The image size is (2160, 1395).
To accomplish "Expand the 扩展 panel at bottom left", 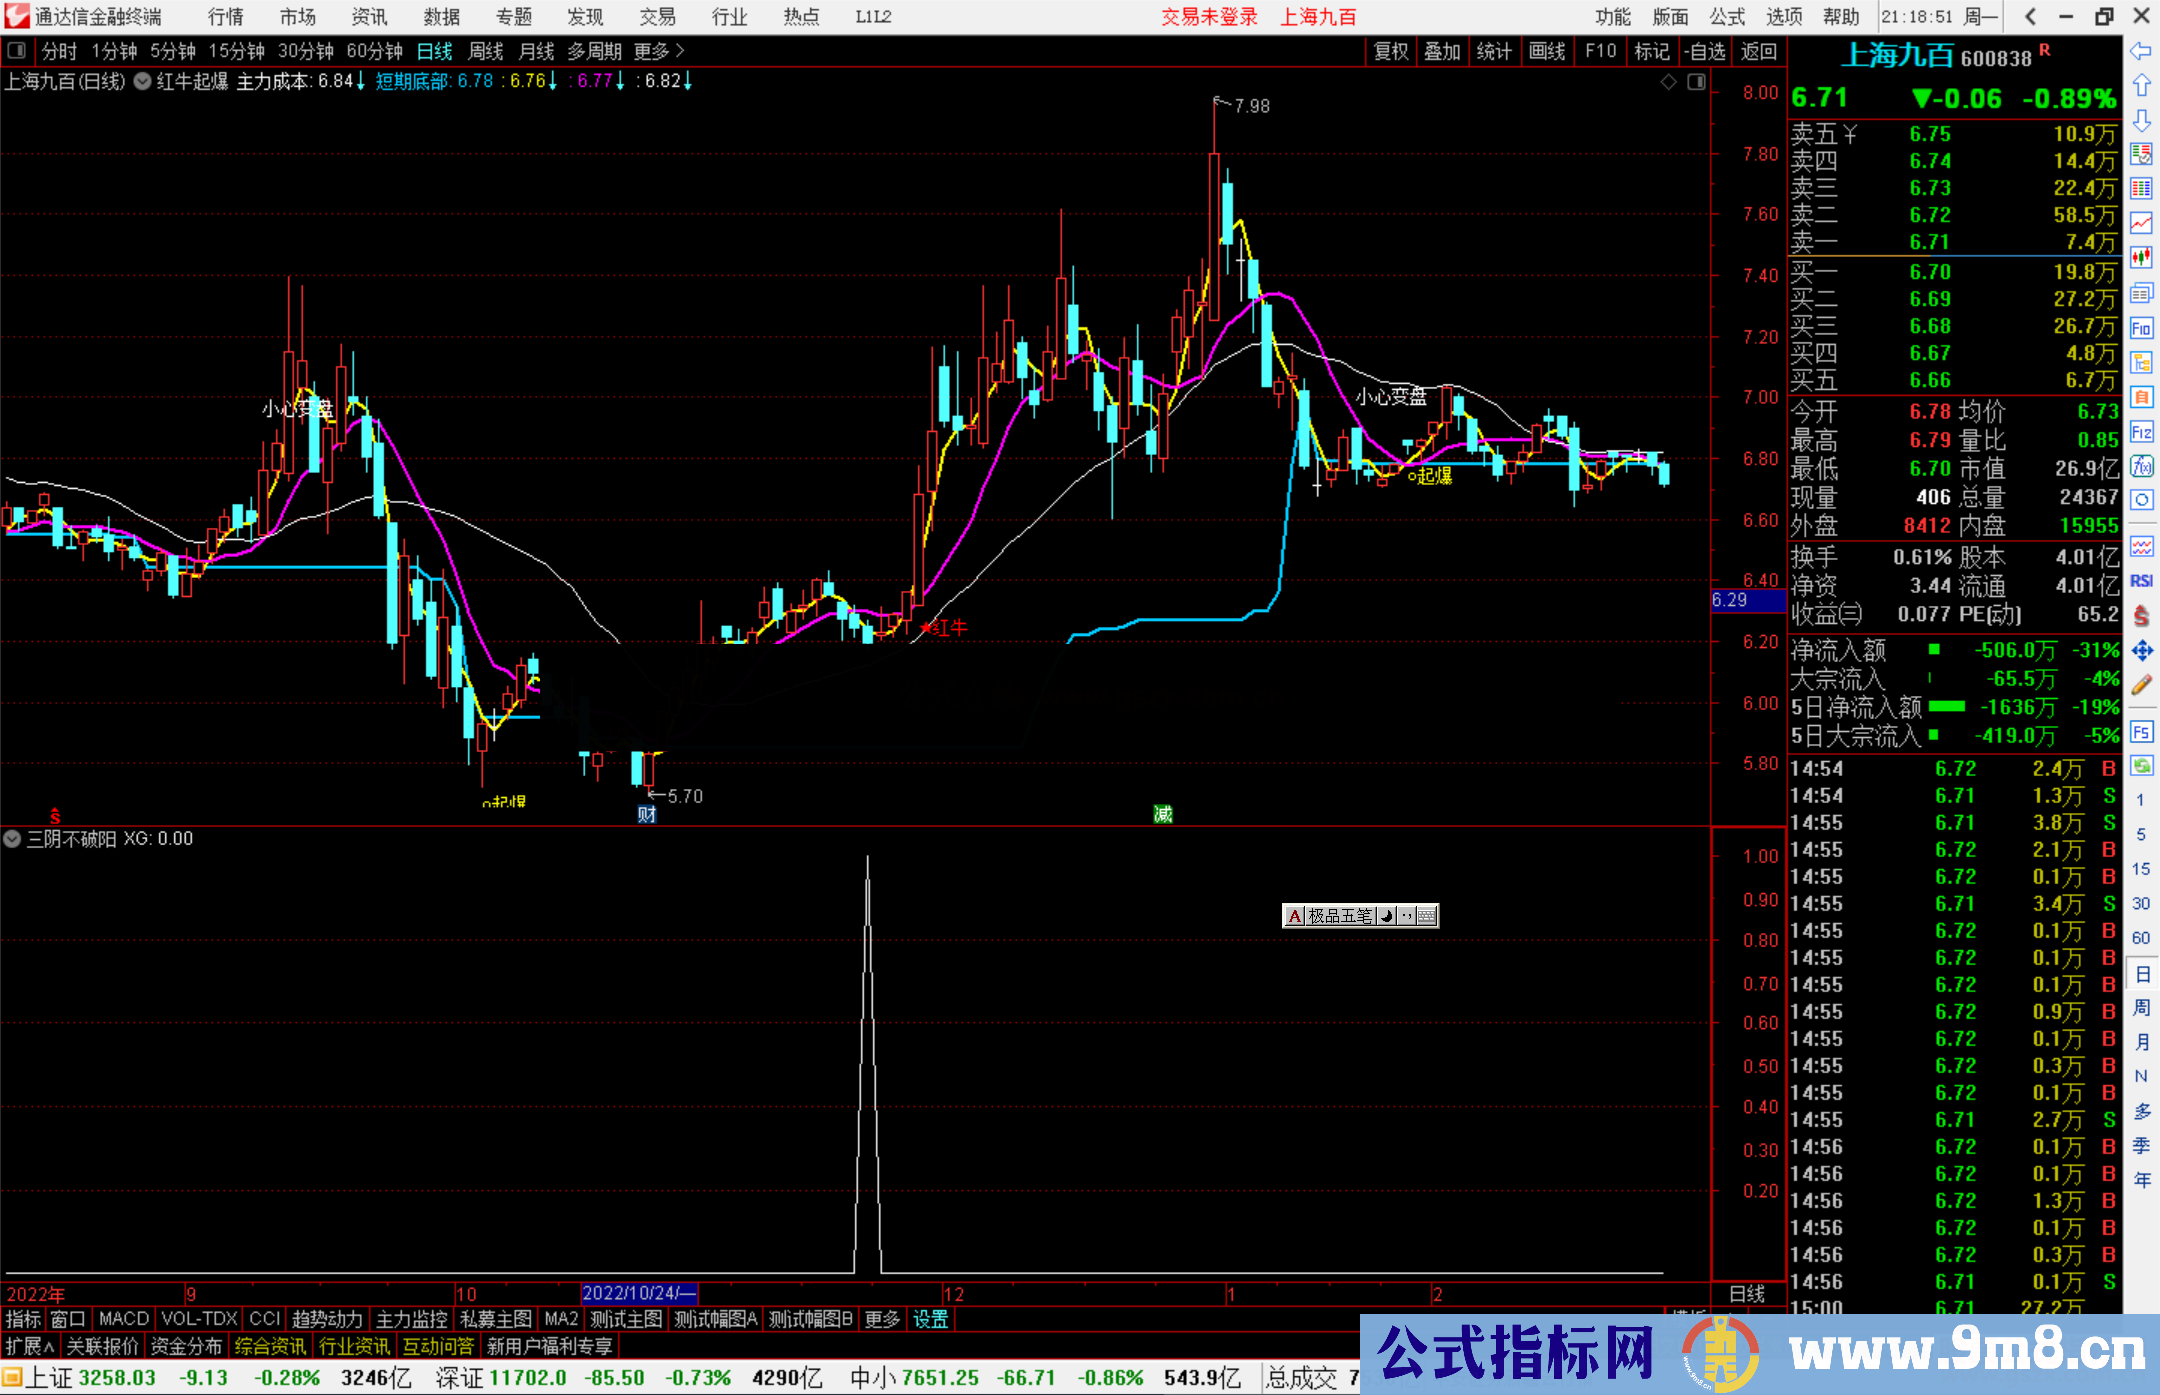I will [x=29, y=1346].
